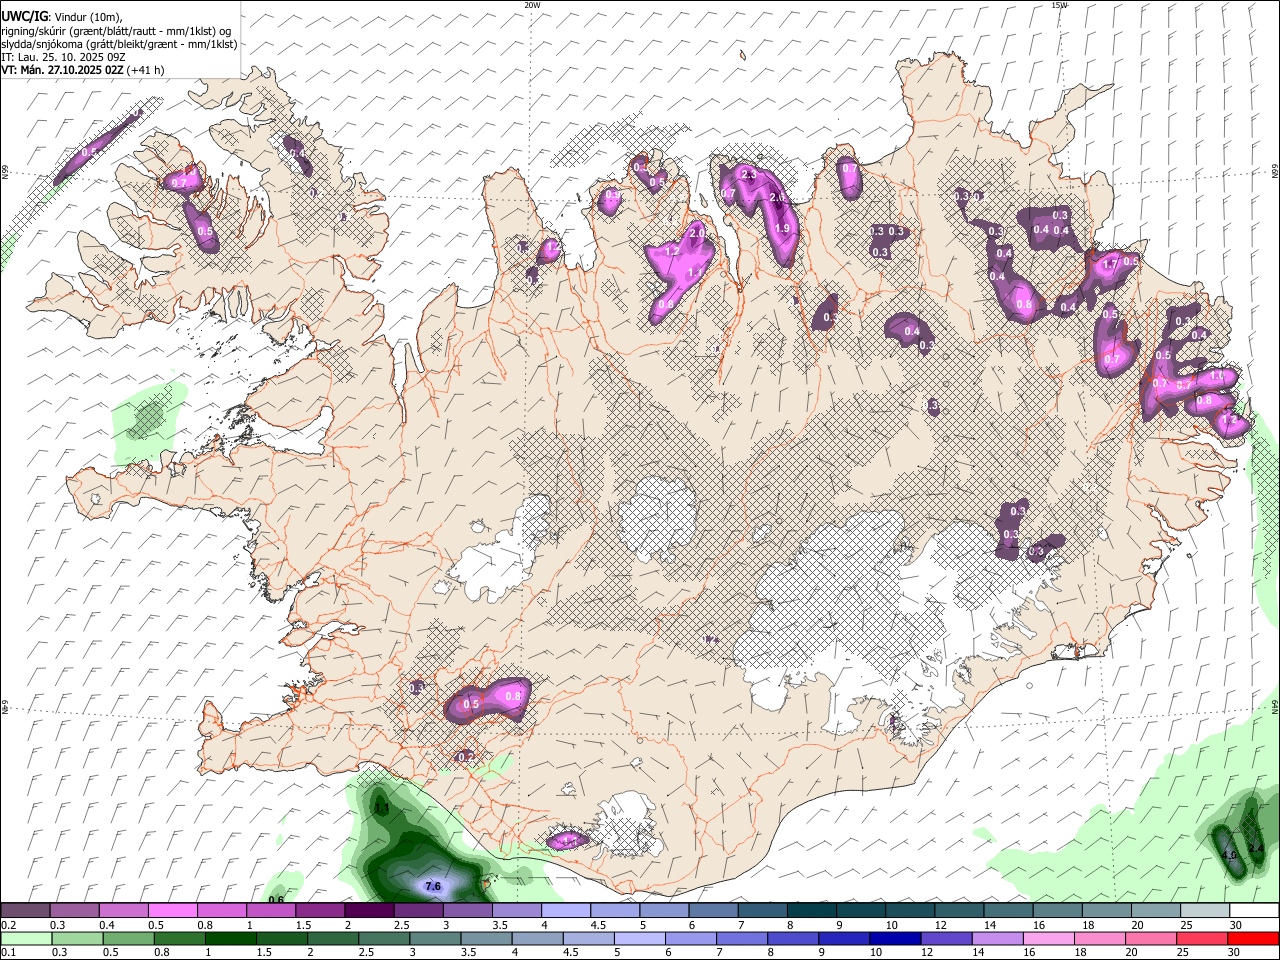This screenshot has height=960, width=1280.
Task: Click the pale green lower-row swatch from 0.1 to 0.3
Action: pos(26,939)
